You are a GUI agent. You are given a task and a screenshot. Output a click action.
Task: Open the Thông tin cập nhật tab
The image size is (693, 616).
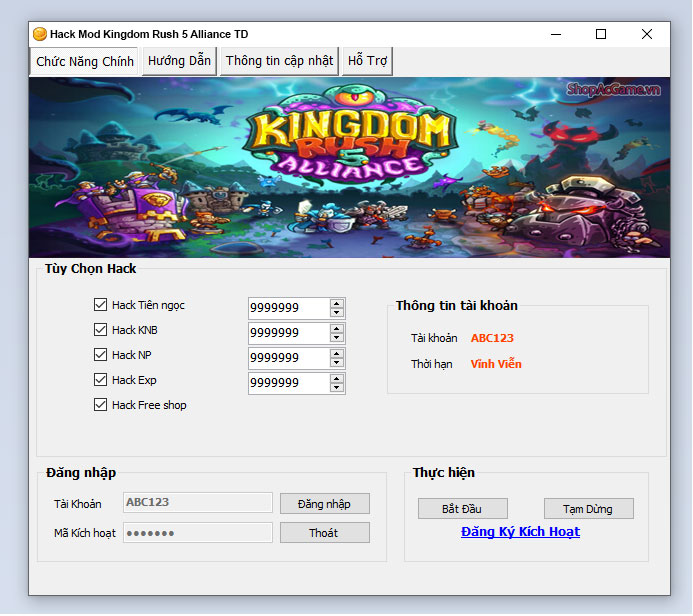(279, 61)
